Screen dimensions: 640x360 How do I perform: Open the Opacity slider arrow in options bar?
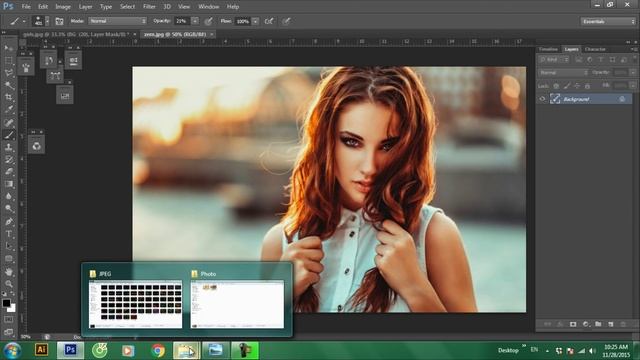(x=195, y=21)
